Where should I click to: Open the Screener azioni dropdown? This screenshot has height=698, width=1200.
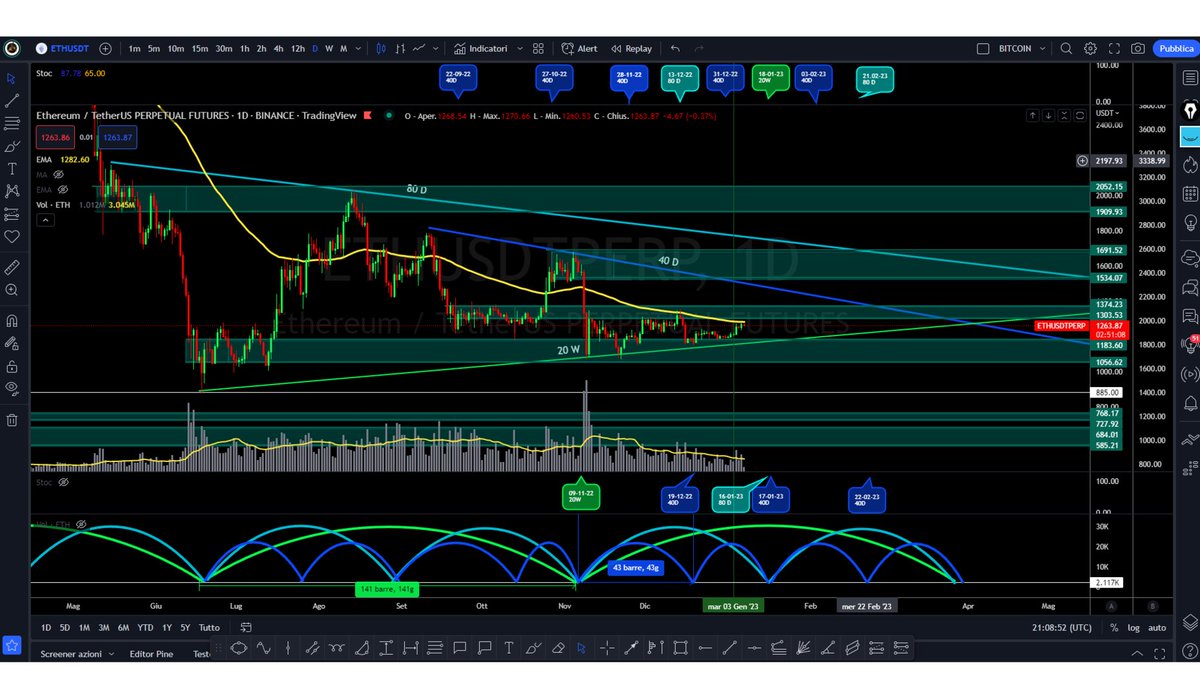(x=77, y=654)
